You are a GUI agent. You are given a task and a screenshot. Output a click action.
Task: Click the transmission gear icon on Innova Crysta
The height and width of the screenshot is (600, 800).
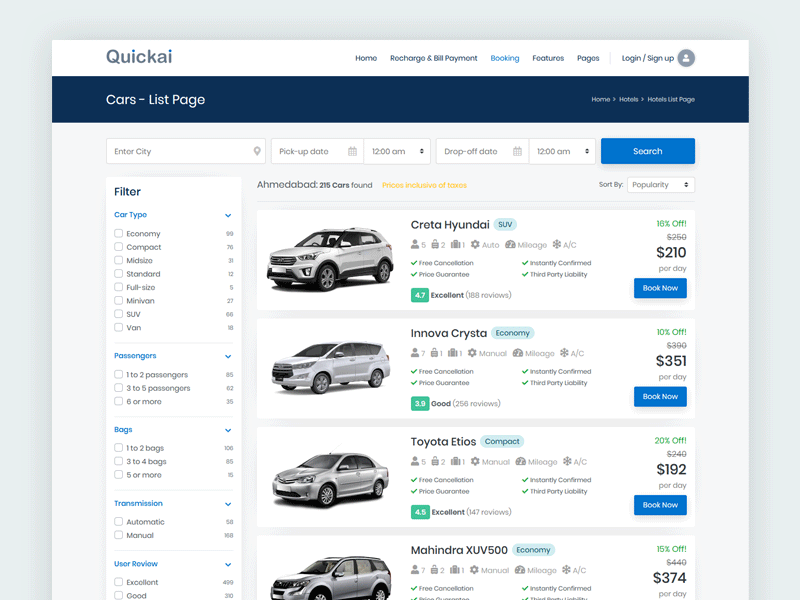click(472, 353)
